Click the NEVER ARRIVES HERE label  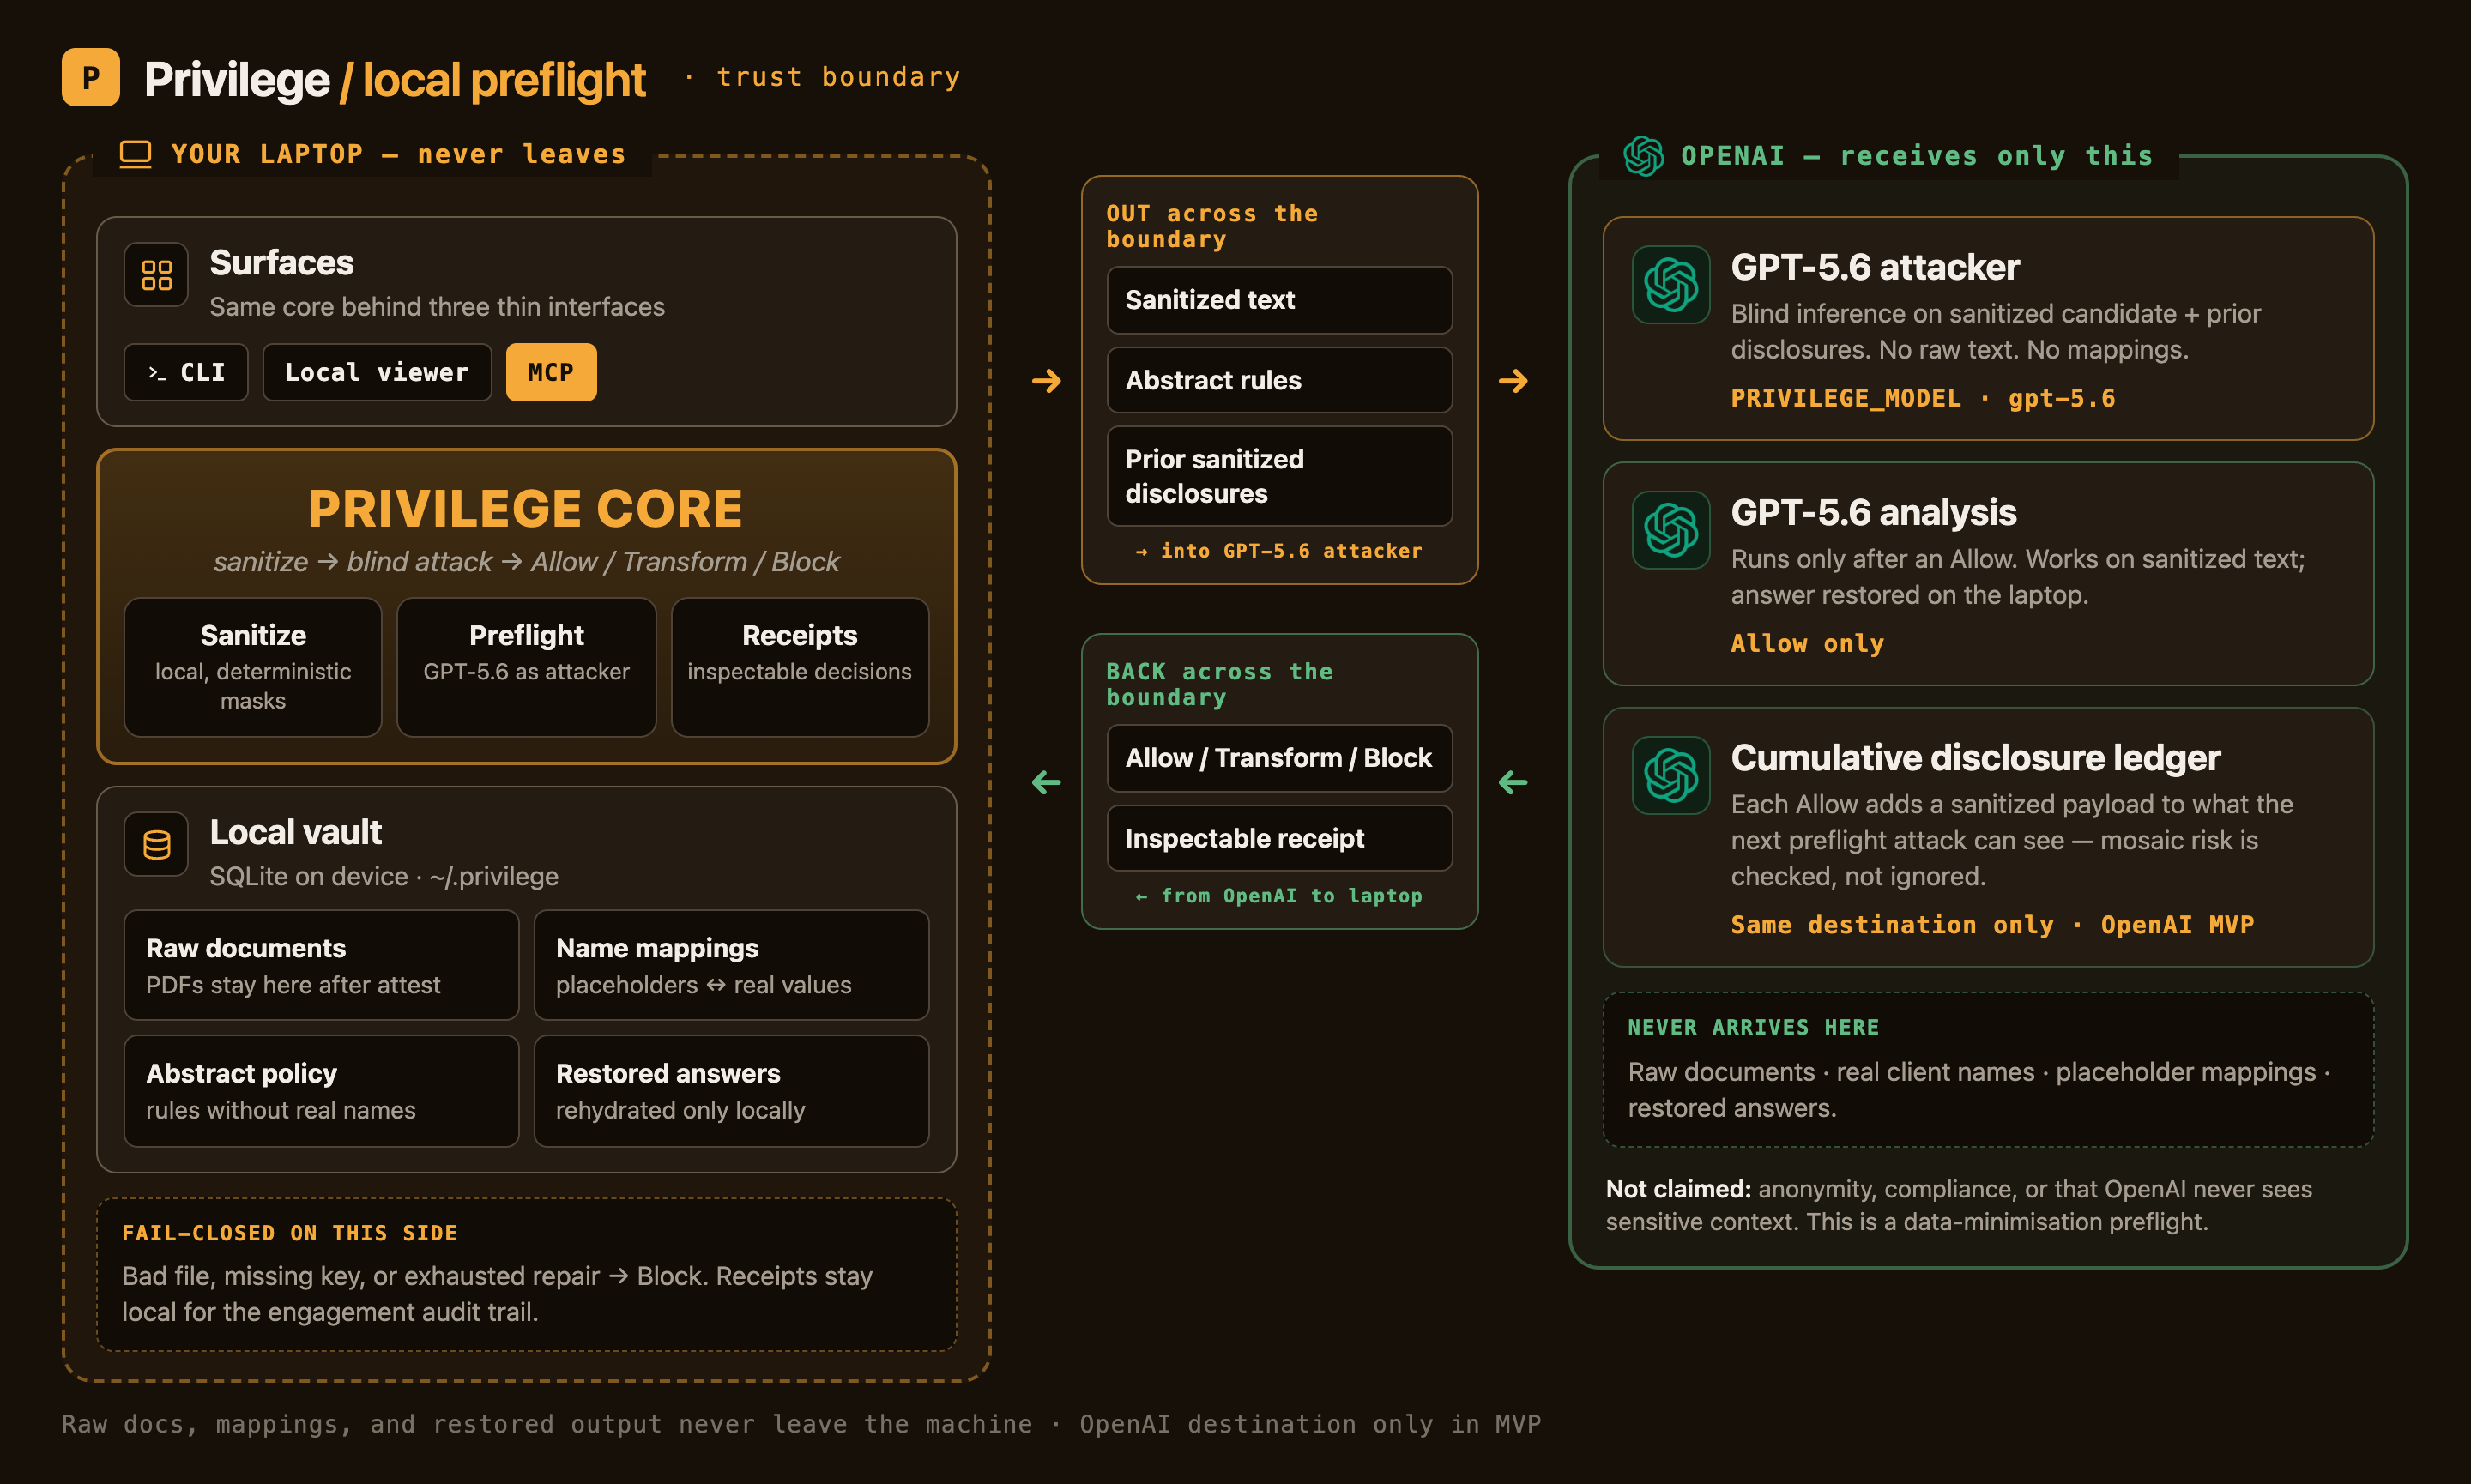(1753, 1027)
